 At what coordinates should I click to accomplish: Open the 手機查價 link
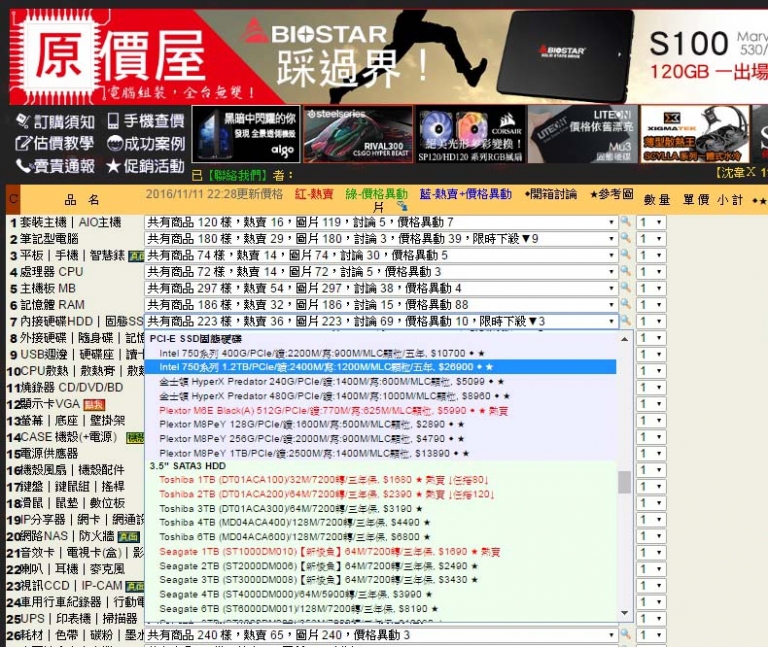(146, 121)
